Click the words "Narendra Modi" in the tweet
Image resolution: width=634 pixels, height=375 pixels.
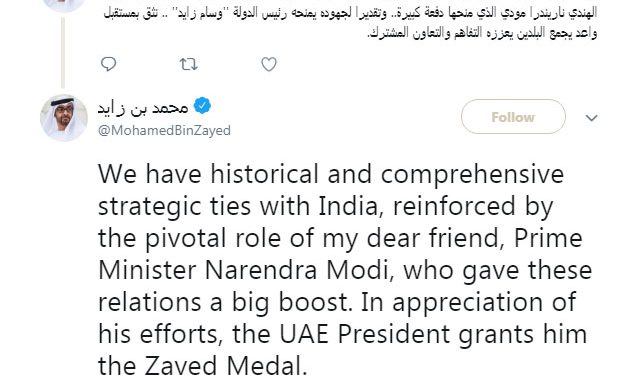(x=298, y=270)
